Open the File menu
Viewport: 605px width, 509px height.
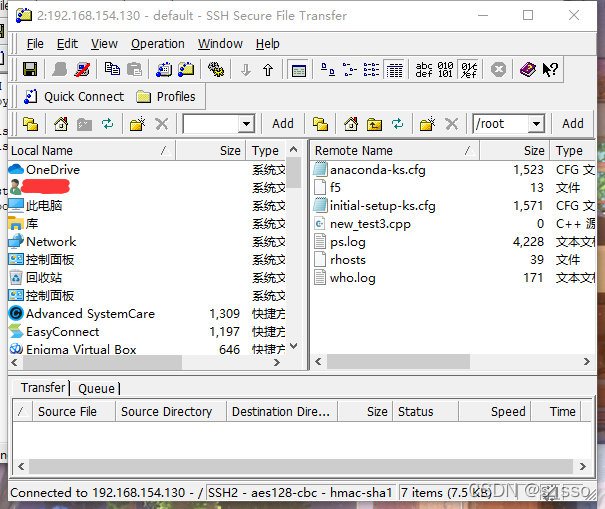click(x=35, y=44)
